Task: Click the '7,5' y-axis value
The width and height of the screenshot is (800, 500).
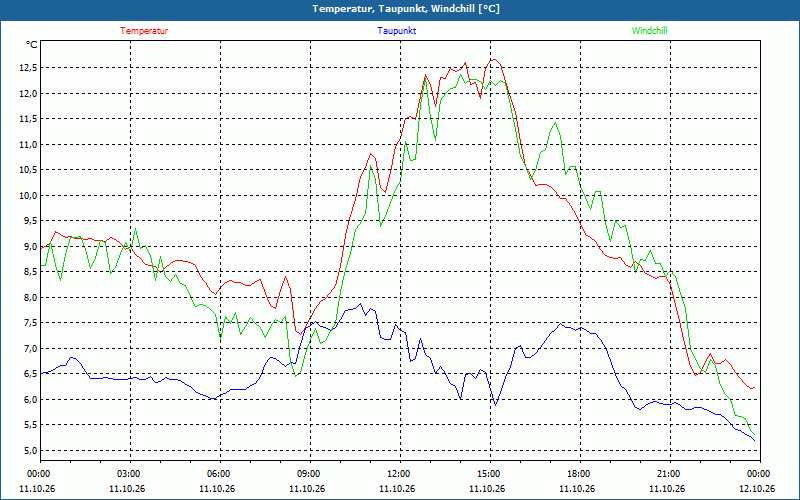Action: (31, 323)
